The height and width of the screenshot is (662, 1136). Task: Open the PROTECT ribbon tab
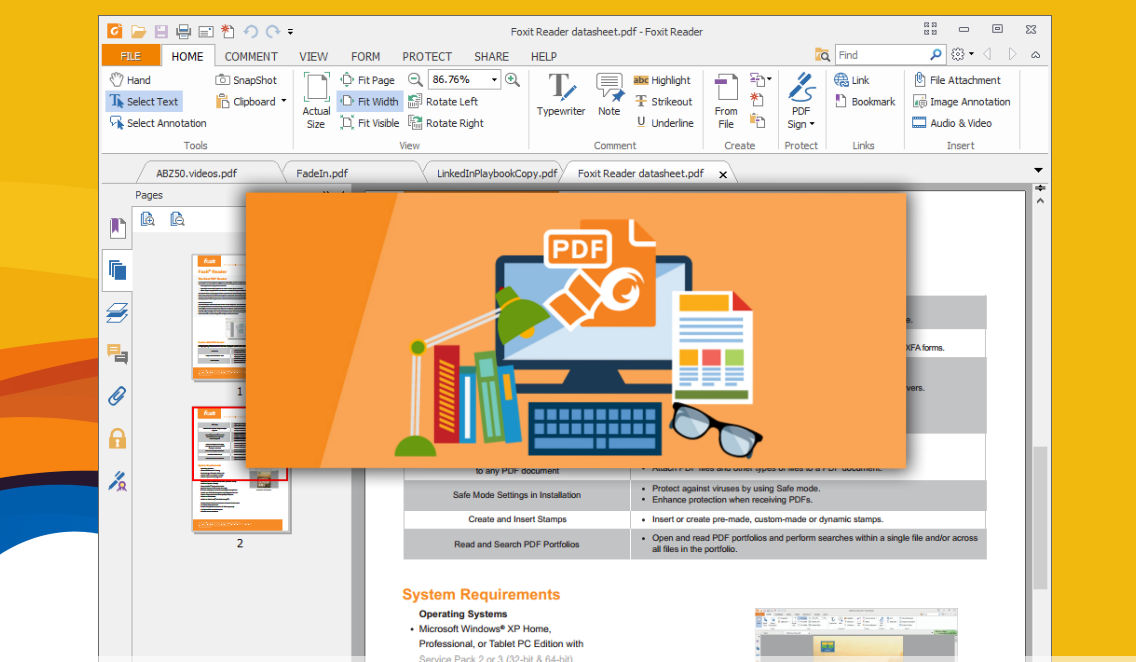tap(427, 57)
